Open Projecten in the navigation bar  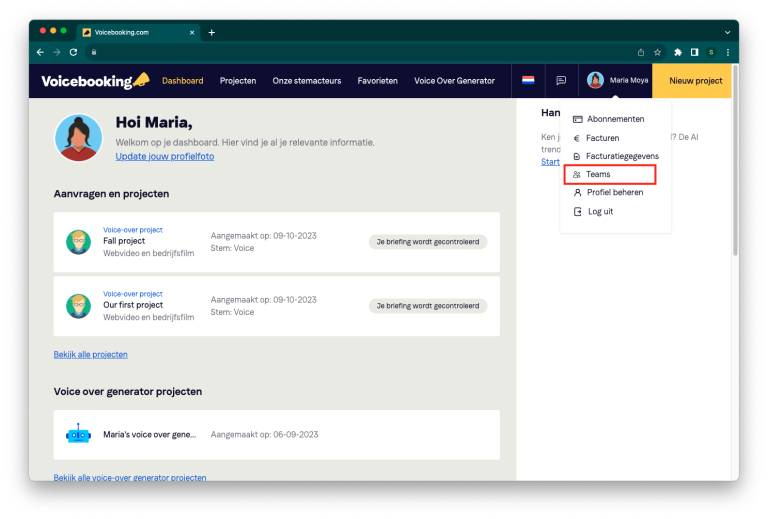point(238,81)
